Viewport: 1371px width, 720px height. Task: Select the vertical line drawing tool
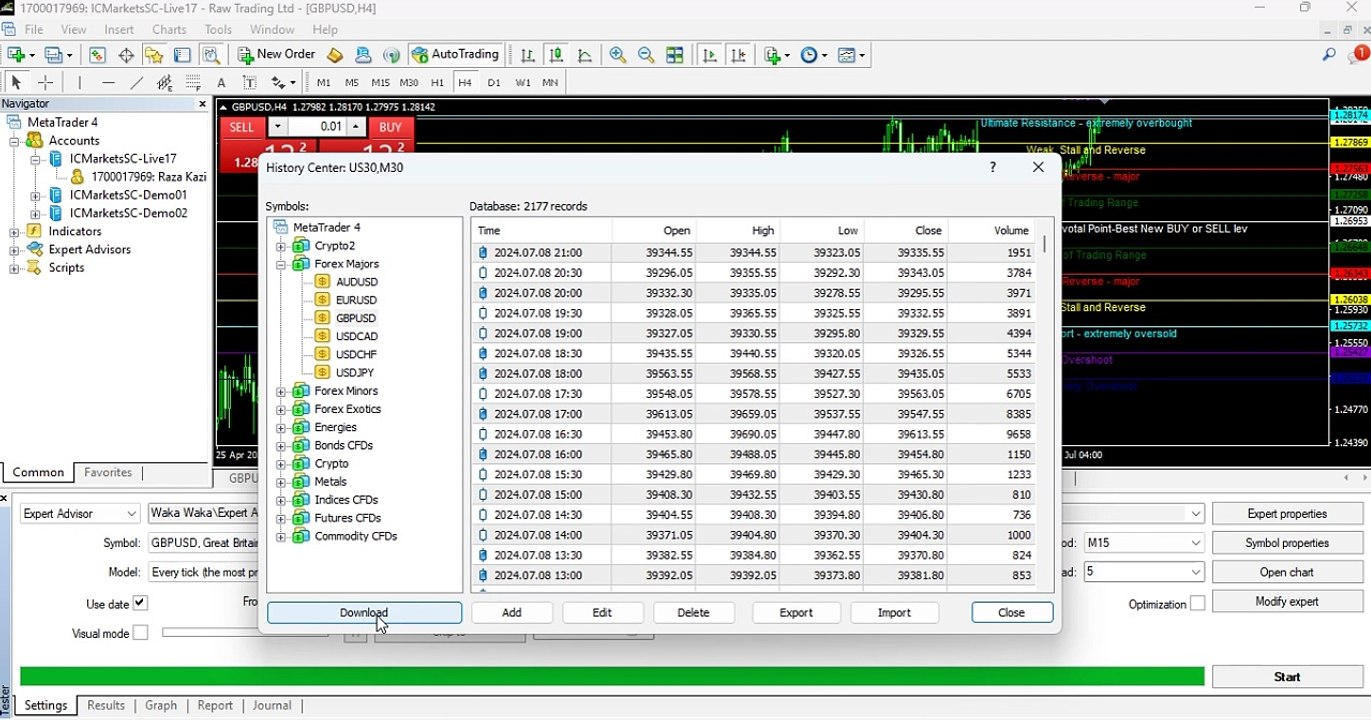coord(80,83)
